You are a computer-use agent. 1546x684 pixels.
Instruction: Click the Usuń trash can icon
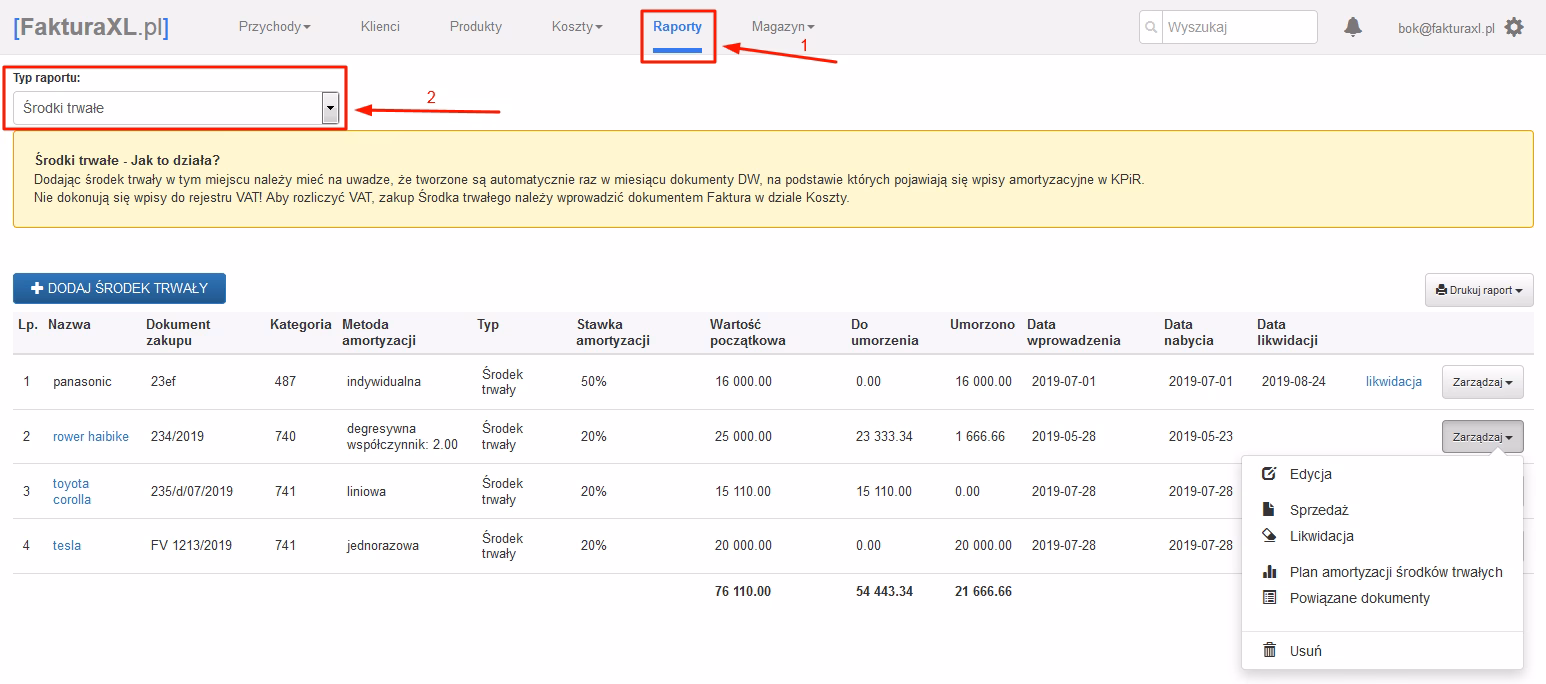pyautogui.click(x=1269, y=650)
